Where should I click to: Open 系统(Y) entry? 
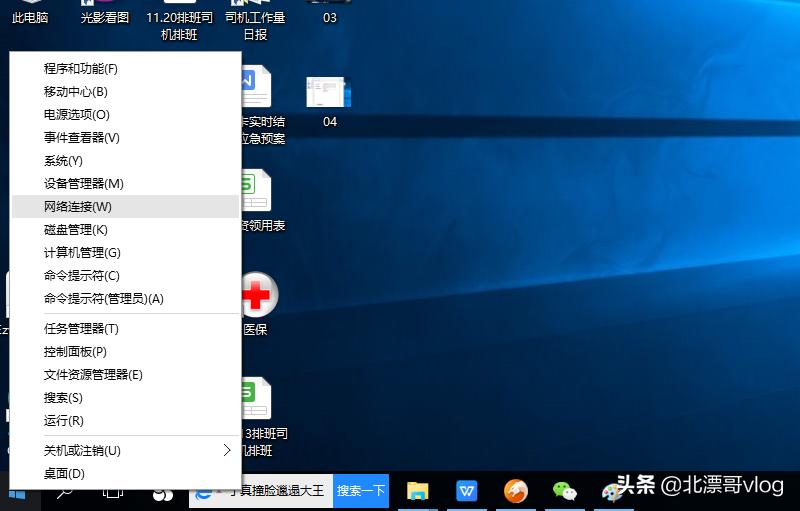pyautogui.click(x=125, y=161)
